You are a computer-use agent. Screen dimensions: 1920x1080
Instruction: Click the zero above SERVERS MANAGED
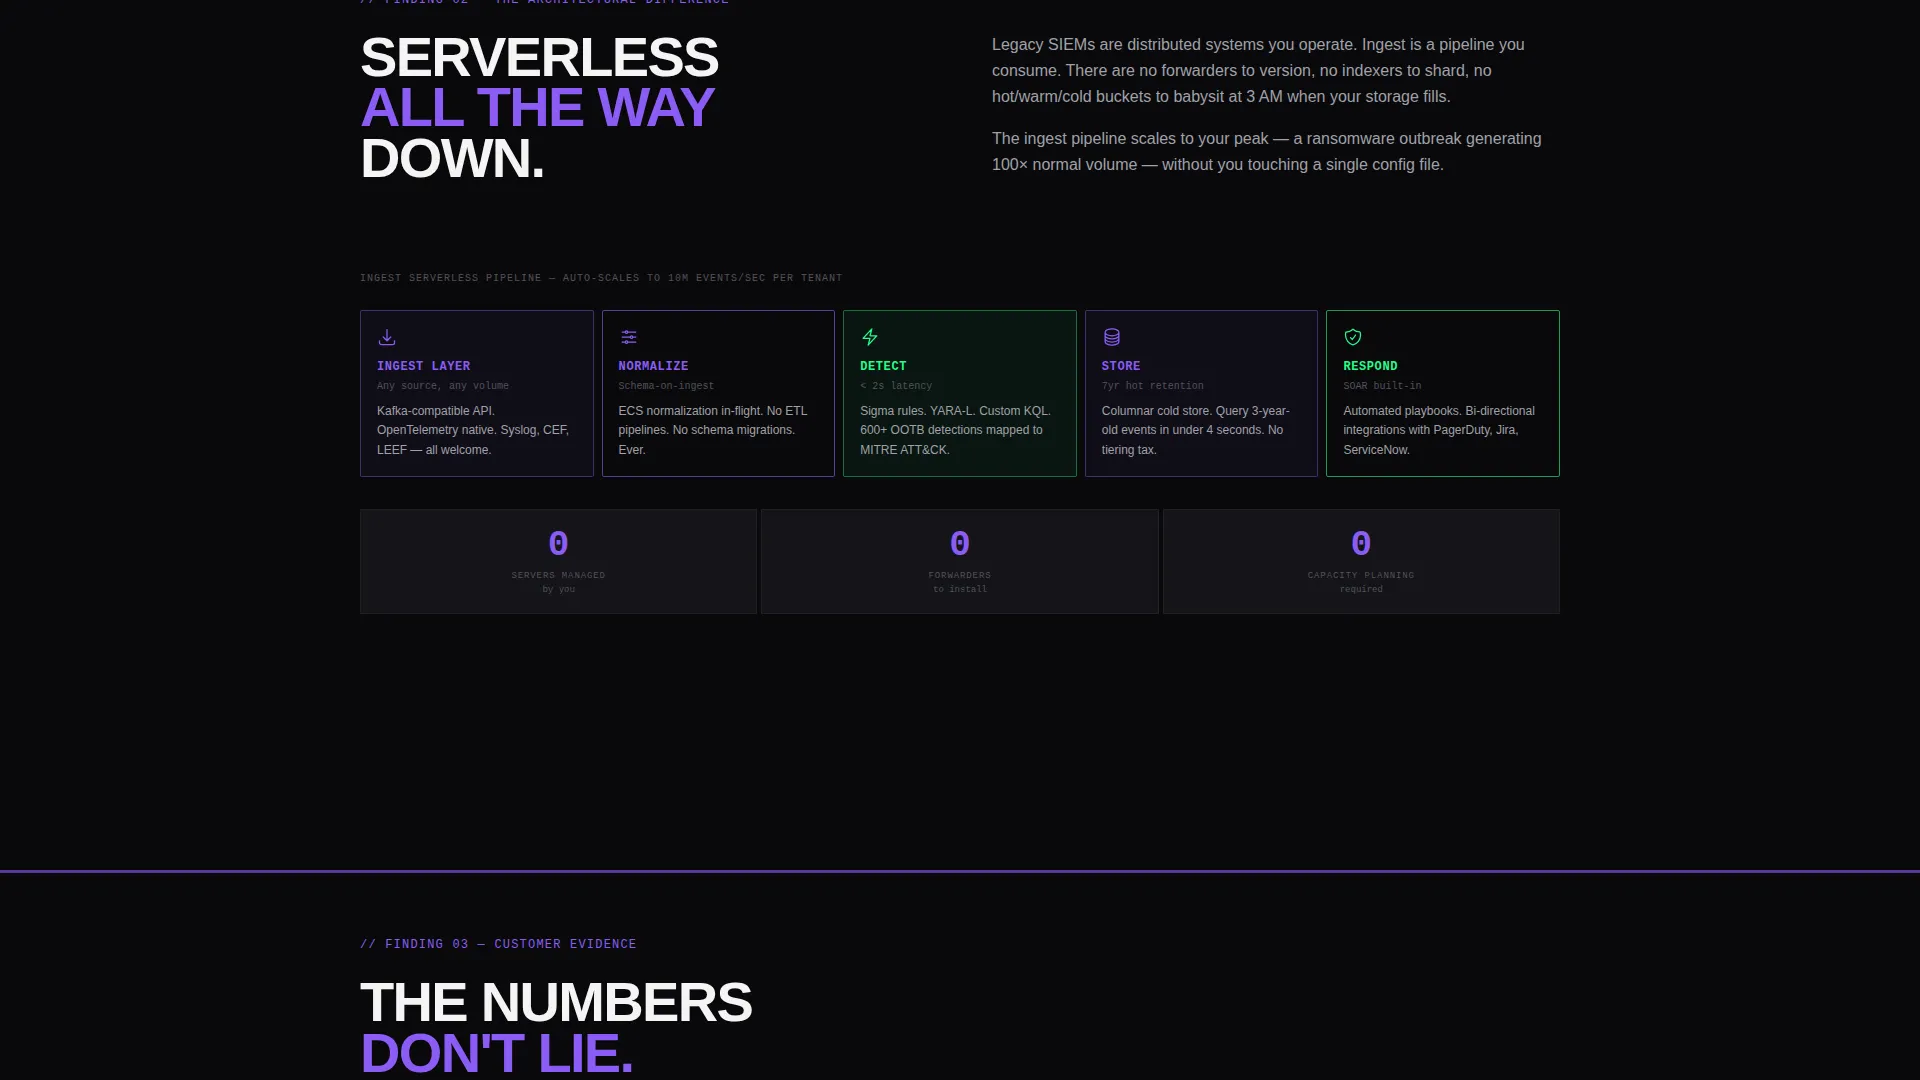click(558, 544)
